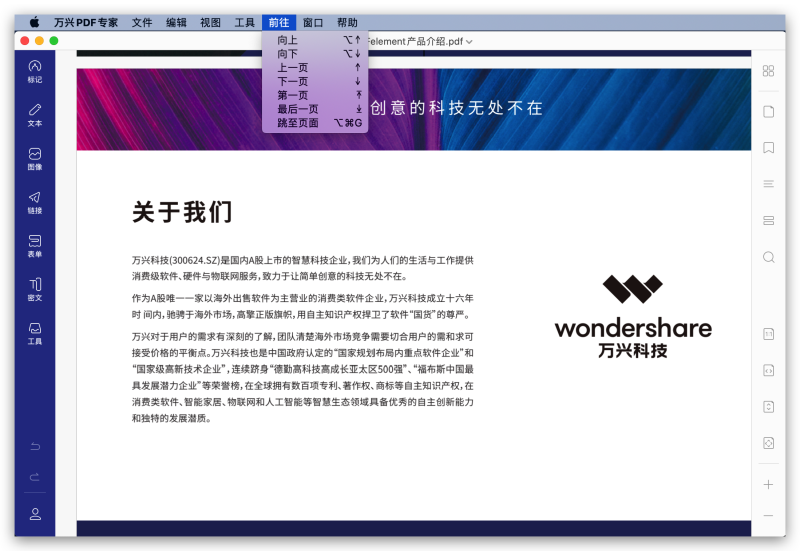Choose 下一页 from the menu
Viewport: 800px width, 551px height.
[x=315, y=81]
